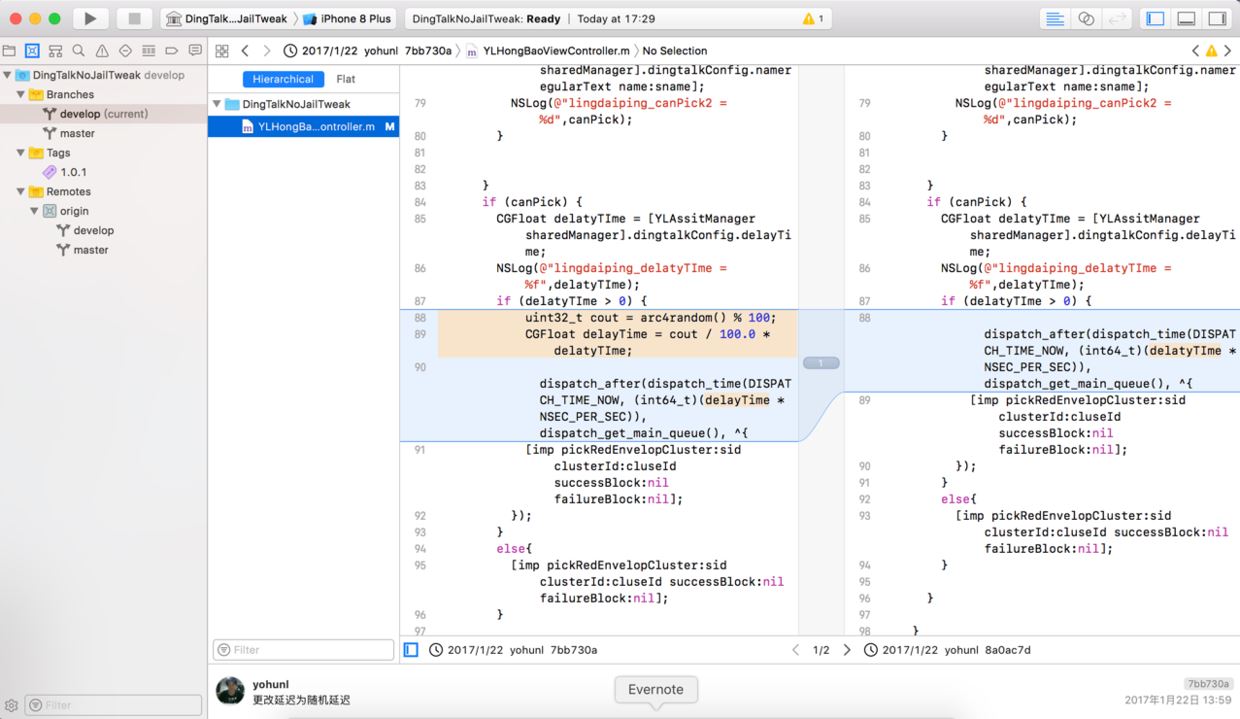
Task: Show the Standard editor
Action: pos(1054,18)
